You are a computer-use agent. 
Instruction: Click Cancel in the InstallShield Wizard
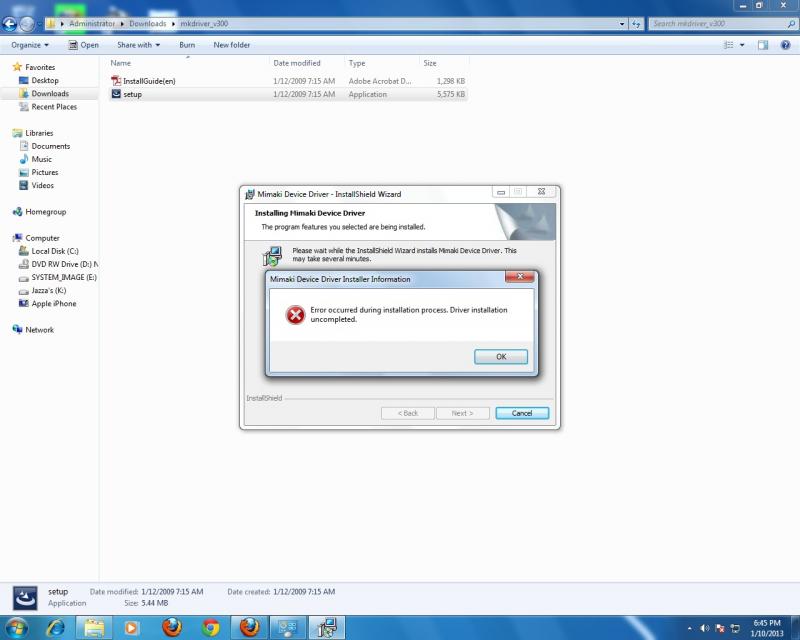pos(522,413)
